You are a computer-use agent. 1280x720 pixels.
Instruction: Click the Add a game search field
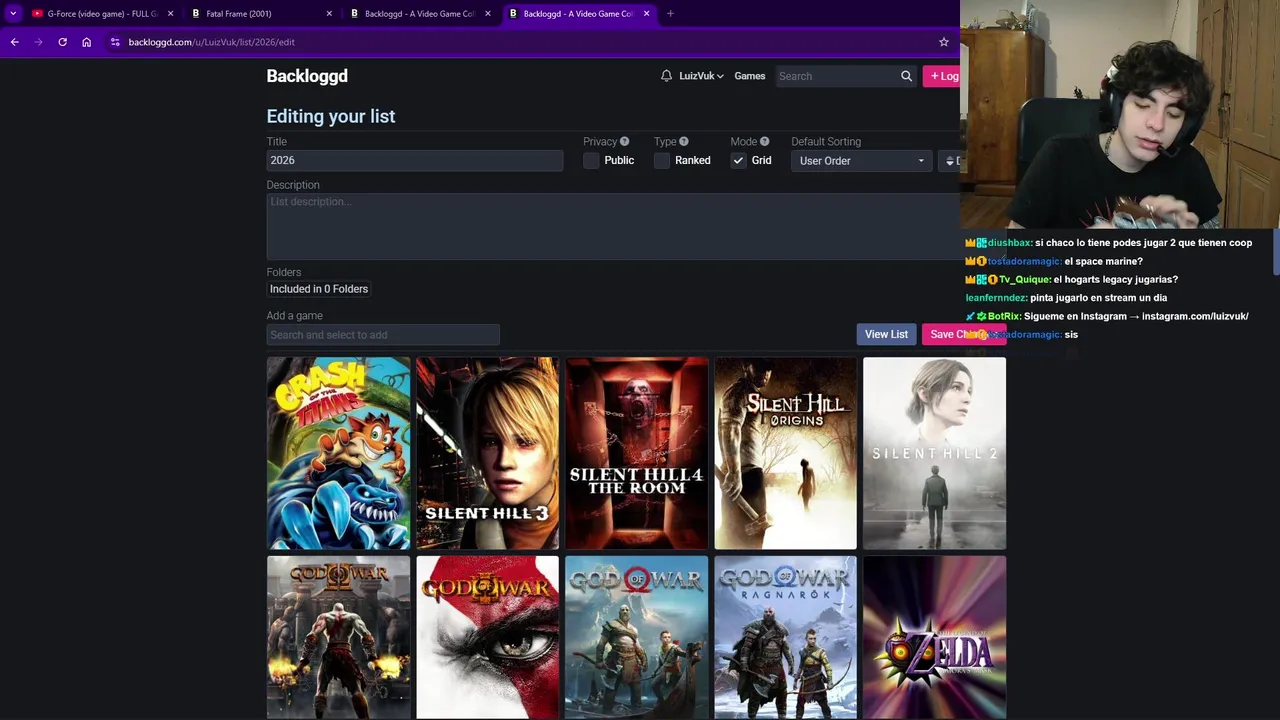click(x=383, y=335)
